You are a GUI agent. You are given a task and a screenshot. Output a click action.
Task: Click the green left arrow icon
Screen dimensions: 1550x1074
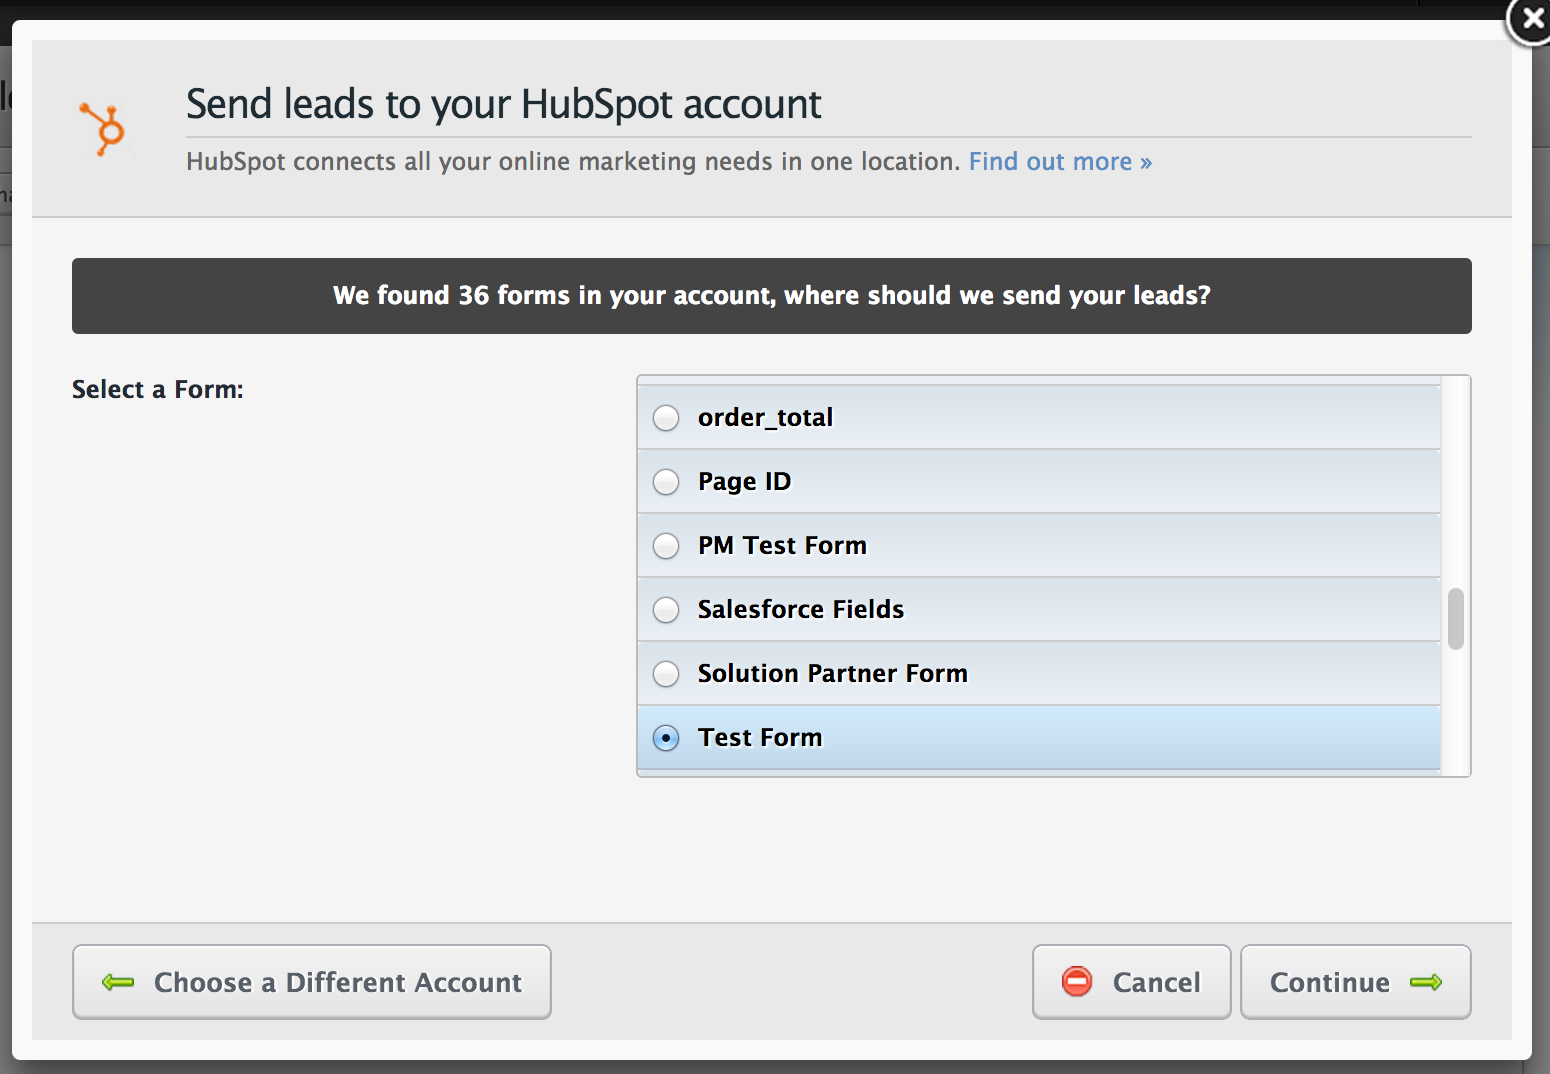[x=118, y=982]
